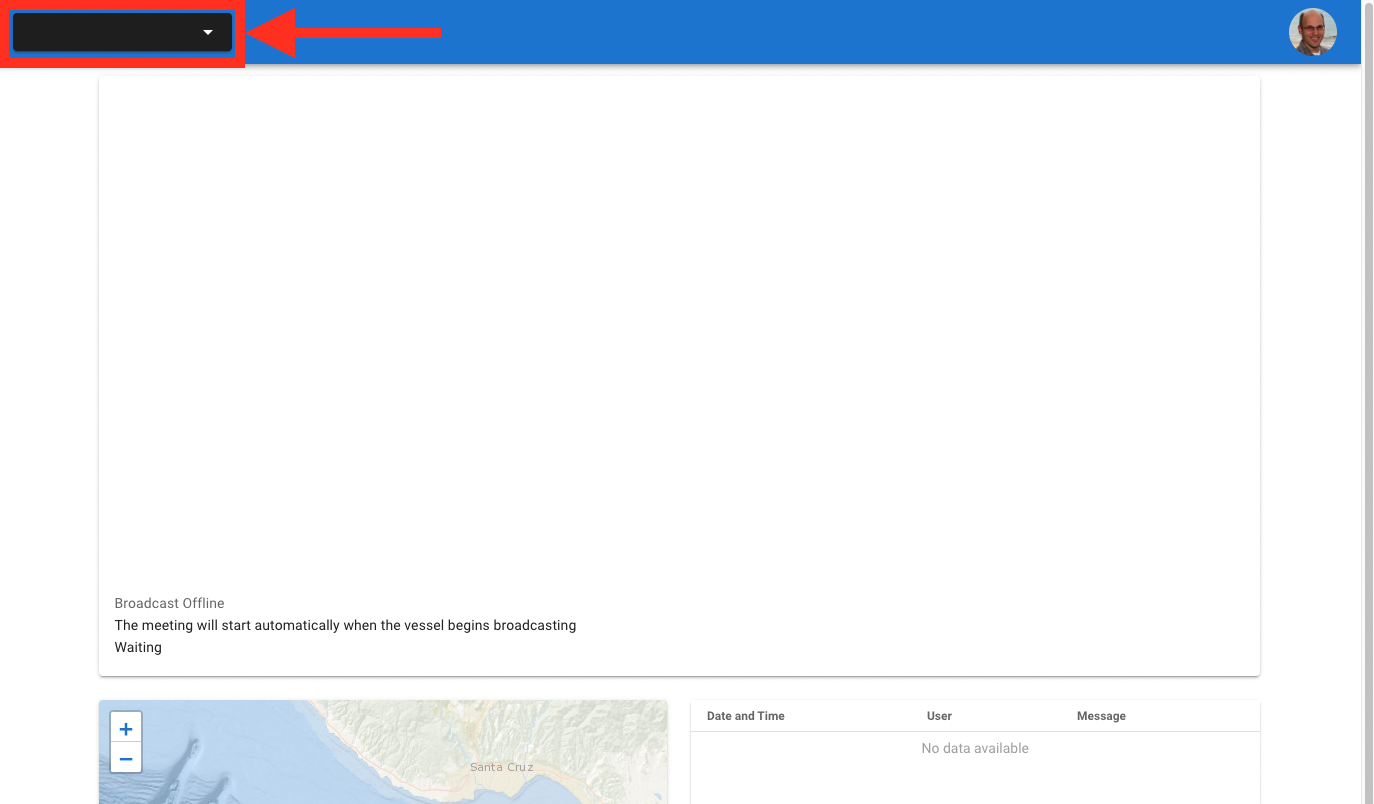Zoom out on the map
Image resolution: width=1374 pixels, height=804 pixels.
click(x=126, y=759)
